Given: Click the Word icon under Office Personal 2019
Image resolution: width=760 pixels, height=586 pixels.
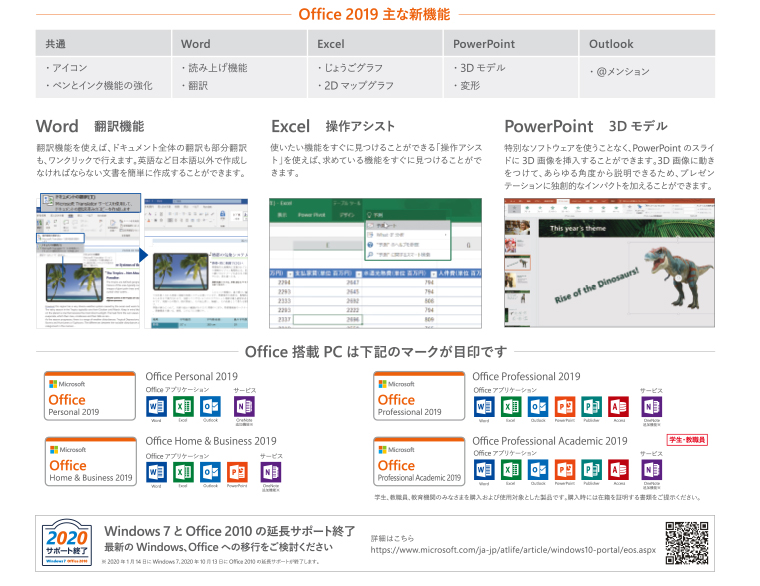Looking at the screenshot, I should tap(156, 406).
